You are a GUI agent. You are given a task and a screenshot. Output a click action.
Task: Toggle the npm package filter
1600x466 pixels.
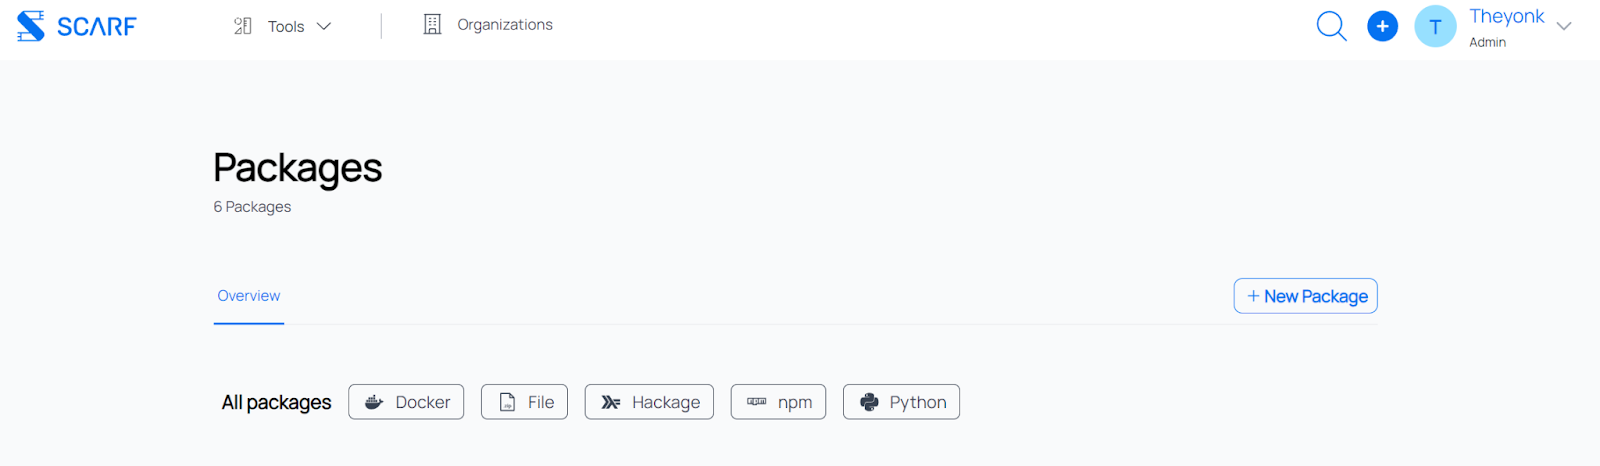tap(778, 402)
